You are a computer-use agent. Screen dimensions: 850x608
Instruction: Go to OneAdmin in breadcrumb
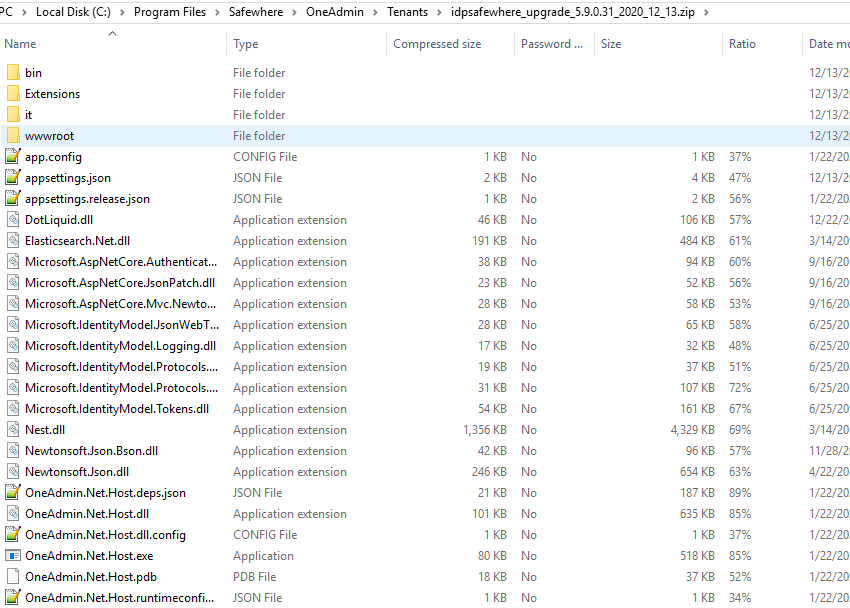point(334,12)
